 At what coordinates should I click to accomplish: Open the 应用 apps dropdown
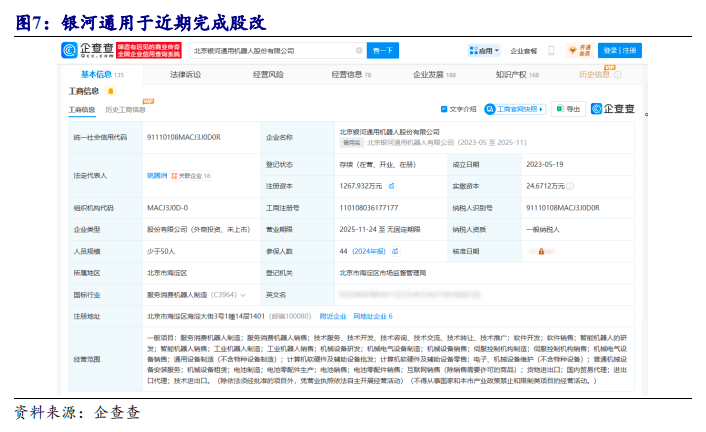point(483,50)
